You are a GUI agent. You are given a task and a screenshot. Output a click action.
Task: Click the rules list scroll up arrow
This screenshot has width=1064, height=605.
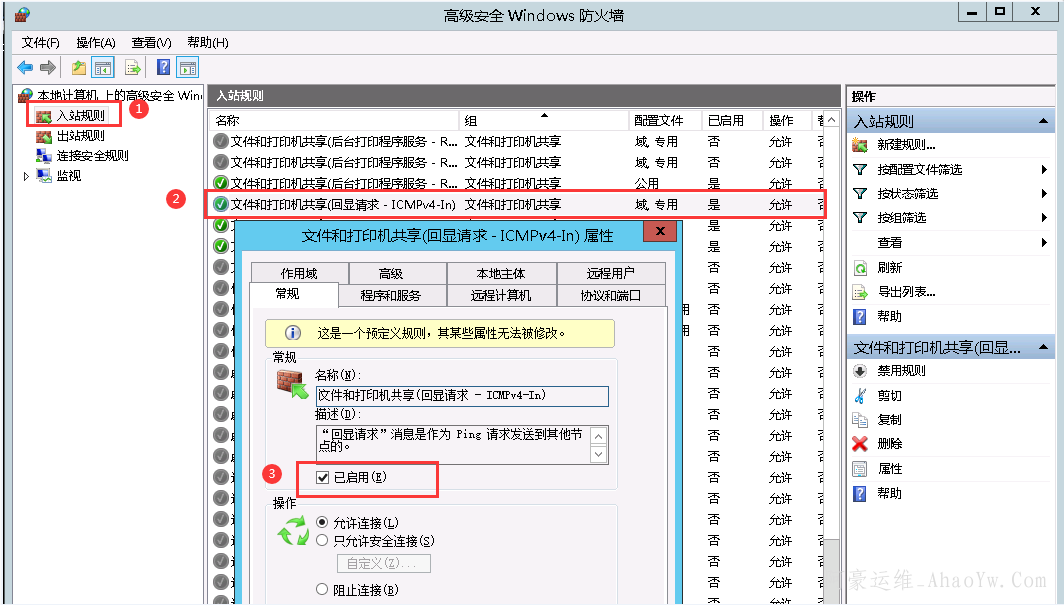pos(831,121)
